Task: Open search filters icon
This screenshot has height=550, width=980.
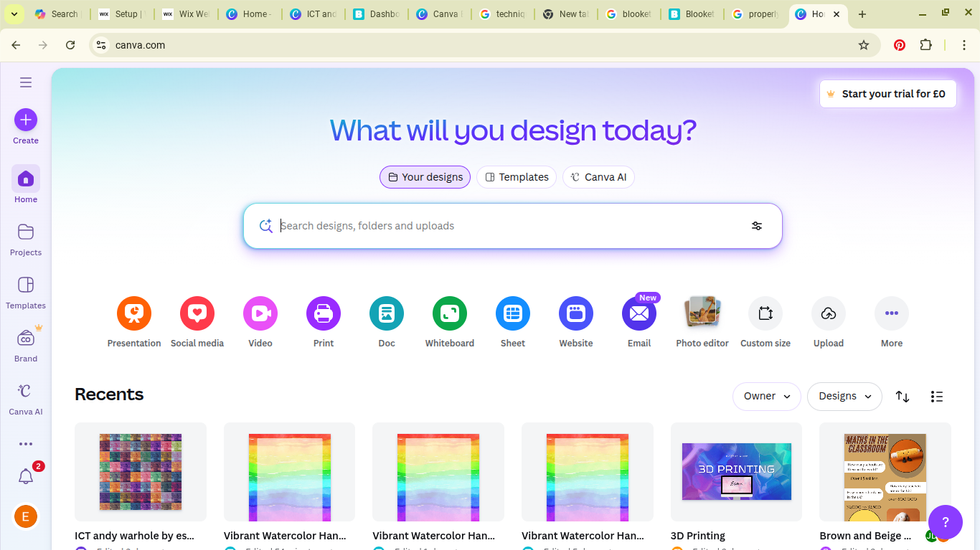Action: pyautogui.click(x=756, y=226)
